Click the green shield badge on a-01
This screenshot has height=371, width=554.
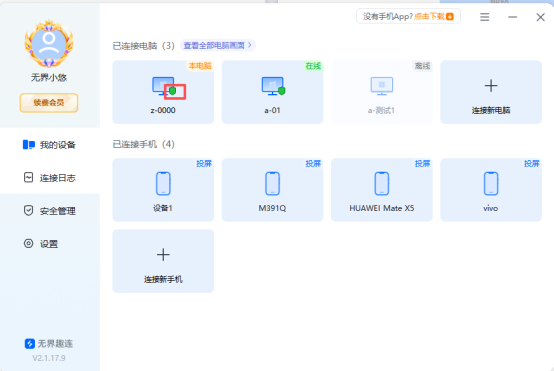coord(282,91)
